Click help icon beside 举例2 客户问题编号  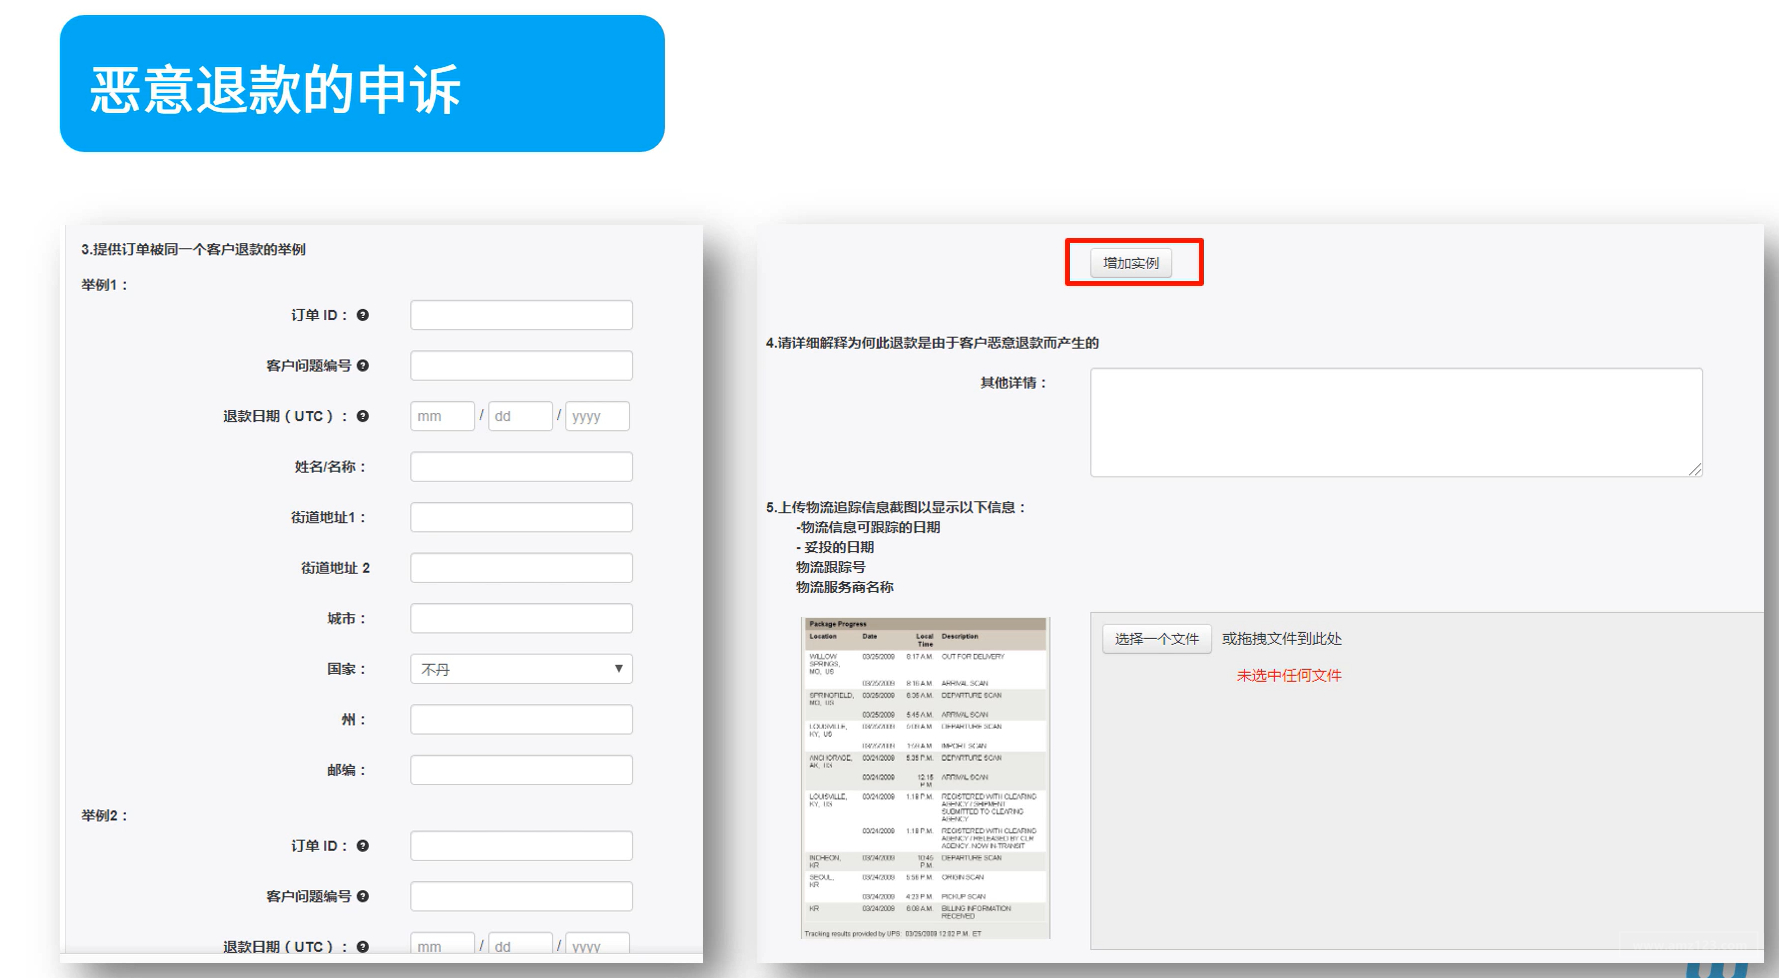click(363, 897)
